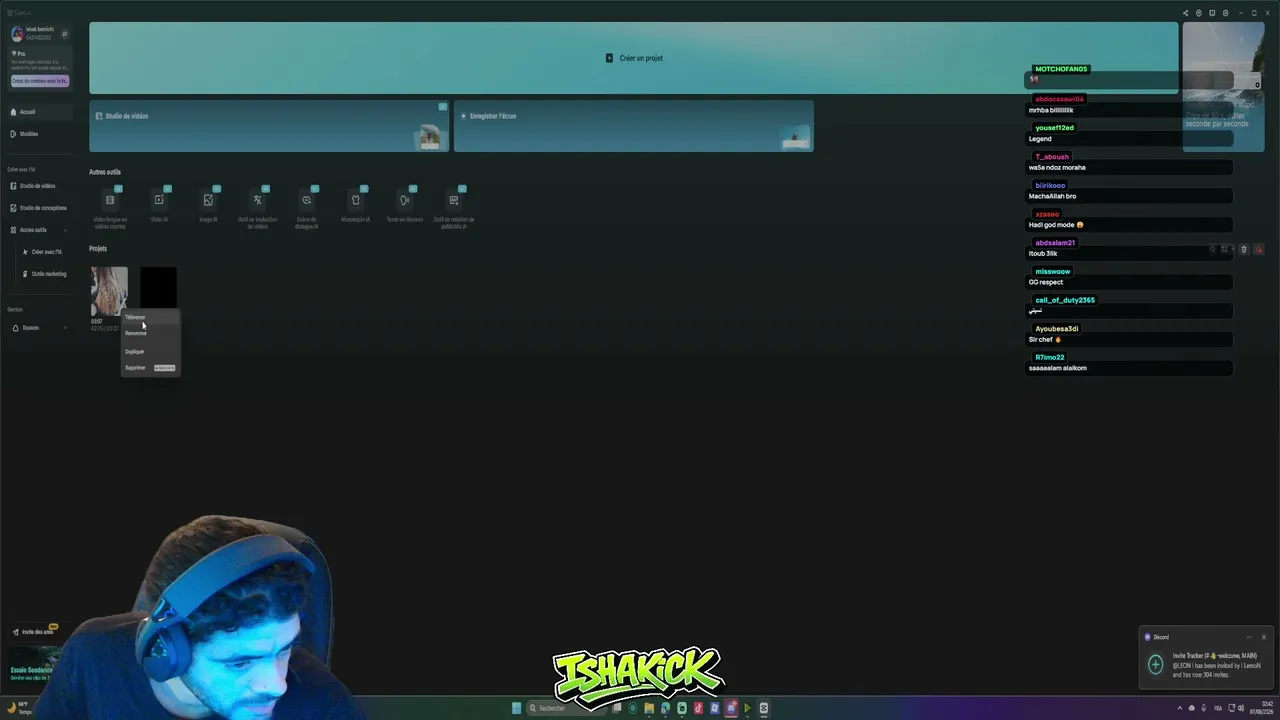
Task: Click the purple Pro upgrade button in the sidebar
Action: [x=40, y=81]
